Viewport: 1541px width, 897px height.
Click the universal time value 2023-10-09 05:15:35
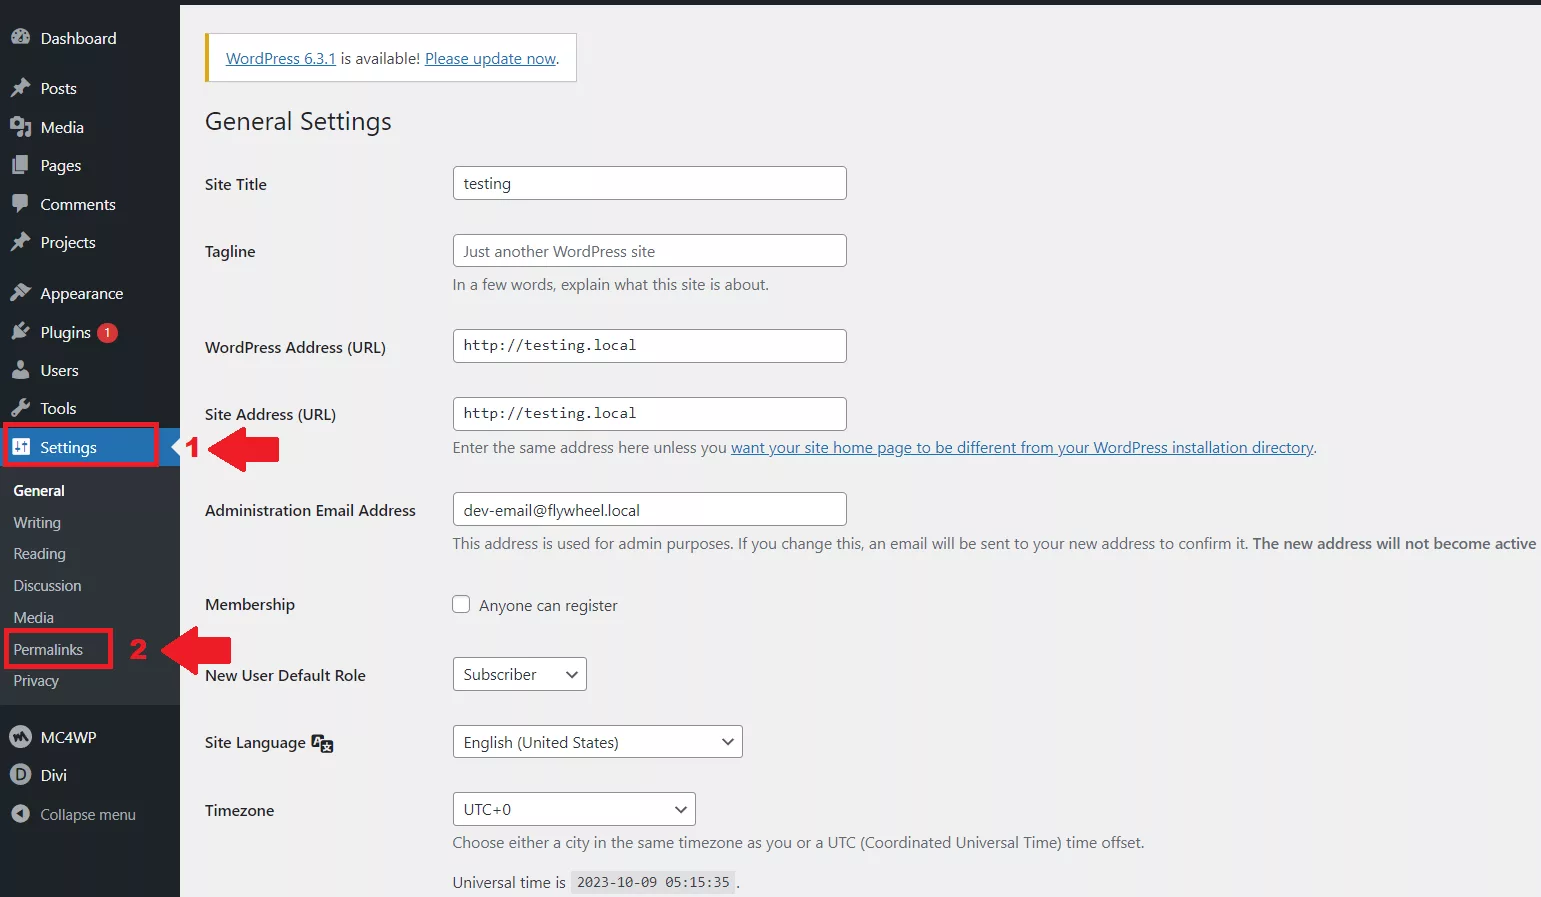point(653,882)
